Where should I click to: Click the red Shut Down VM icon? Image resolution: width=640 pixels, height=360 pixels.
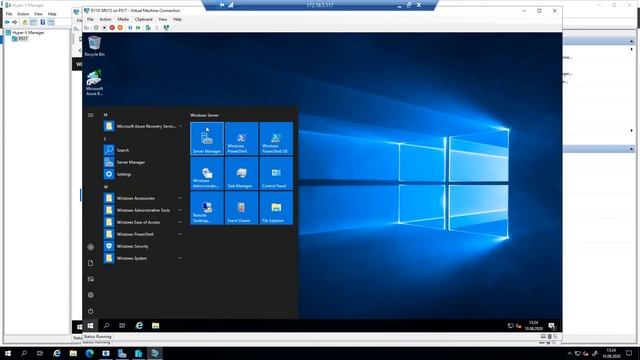pyautogui.click(x=112, y=28)
